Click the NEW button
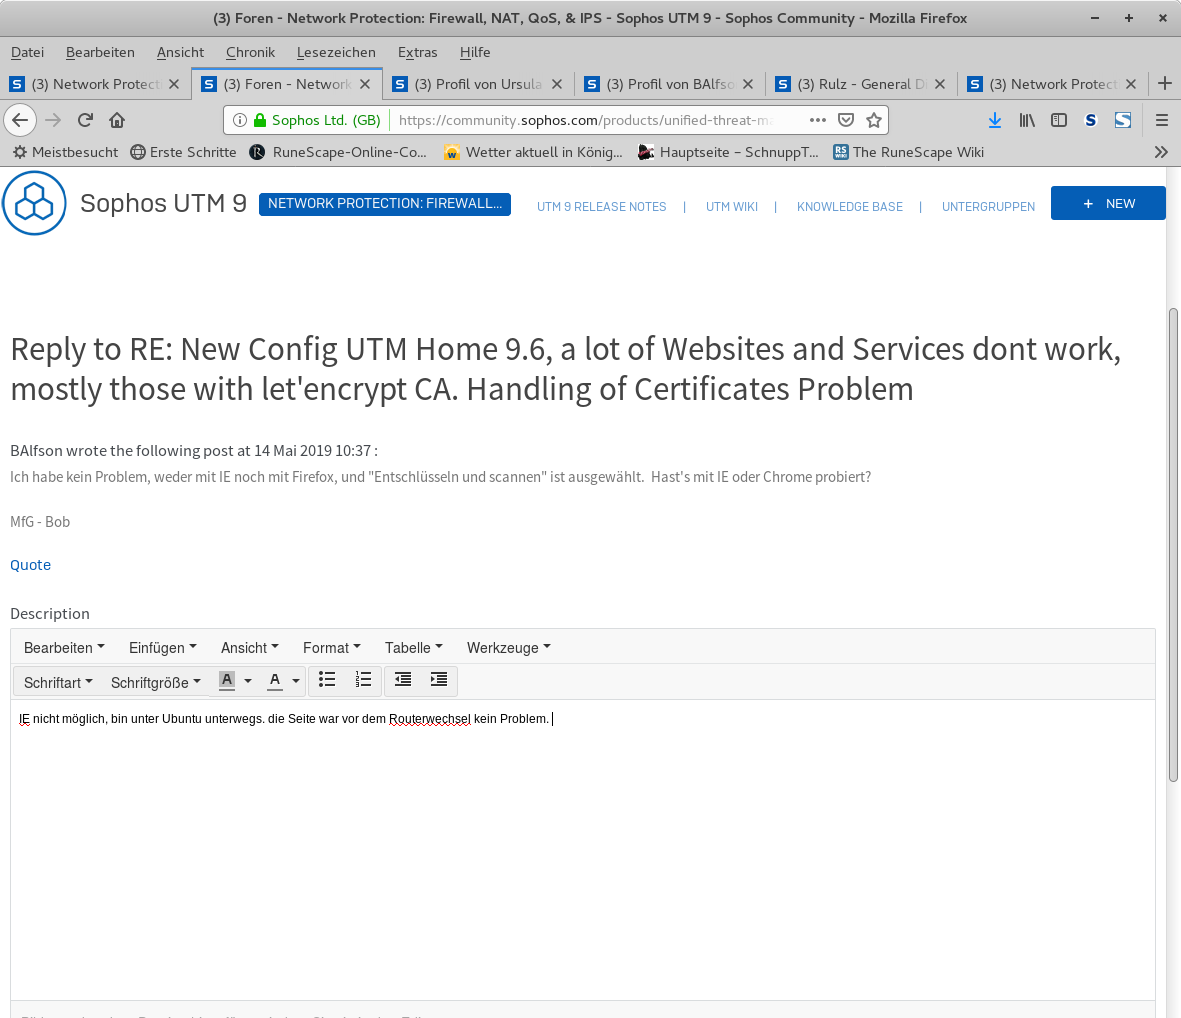This screenshot has height=1018, width=1181. (x=1108, y=203)
